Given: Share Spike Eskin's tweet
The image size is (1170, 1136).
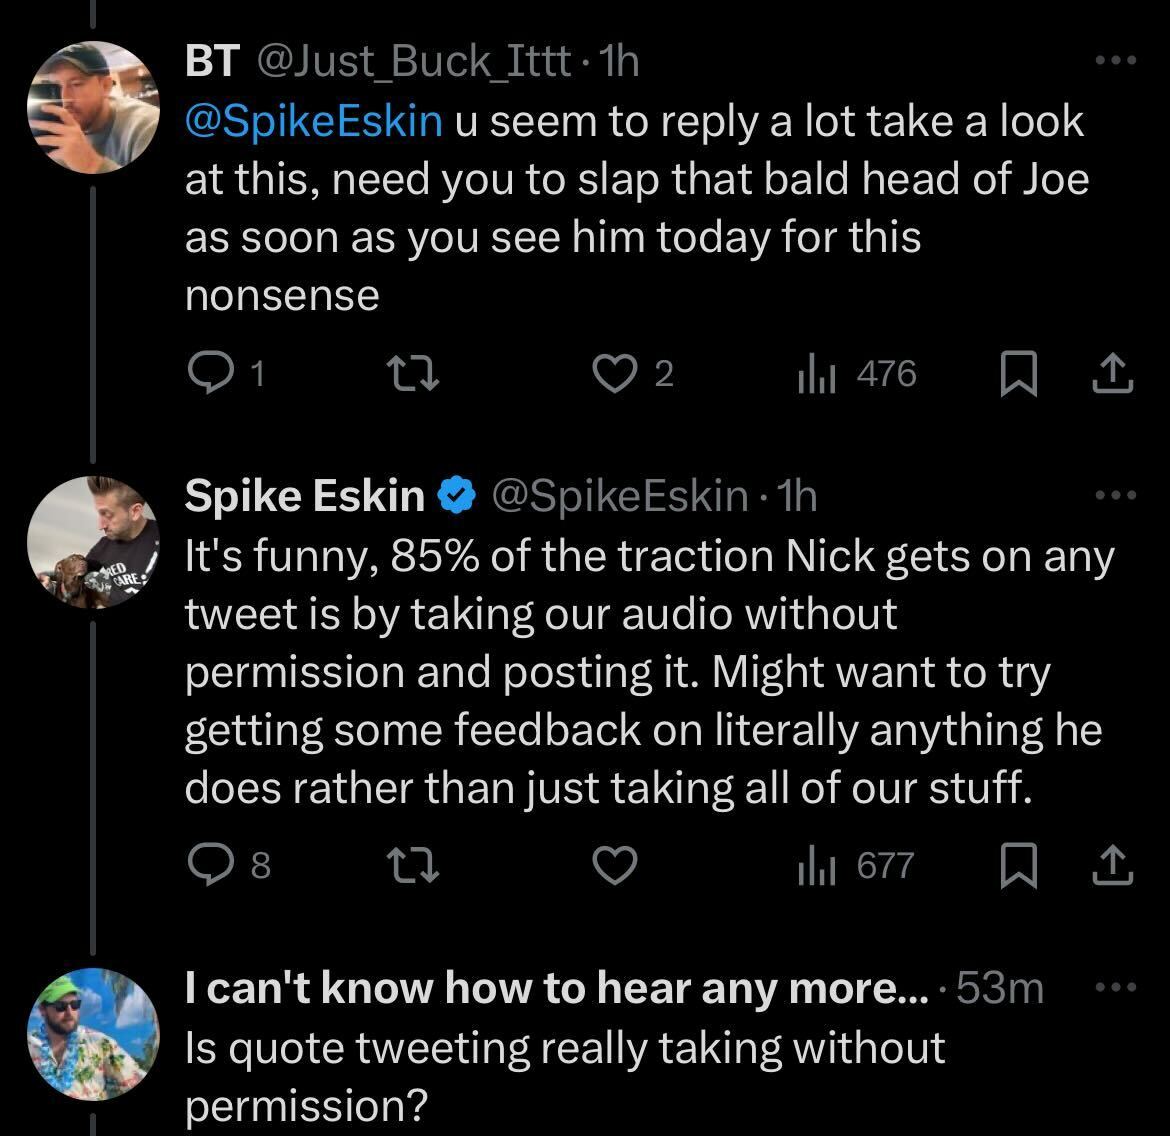Looking at the screenshot, I should (x=1112, y=866).
